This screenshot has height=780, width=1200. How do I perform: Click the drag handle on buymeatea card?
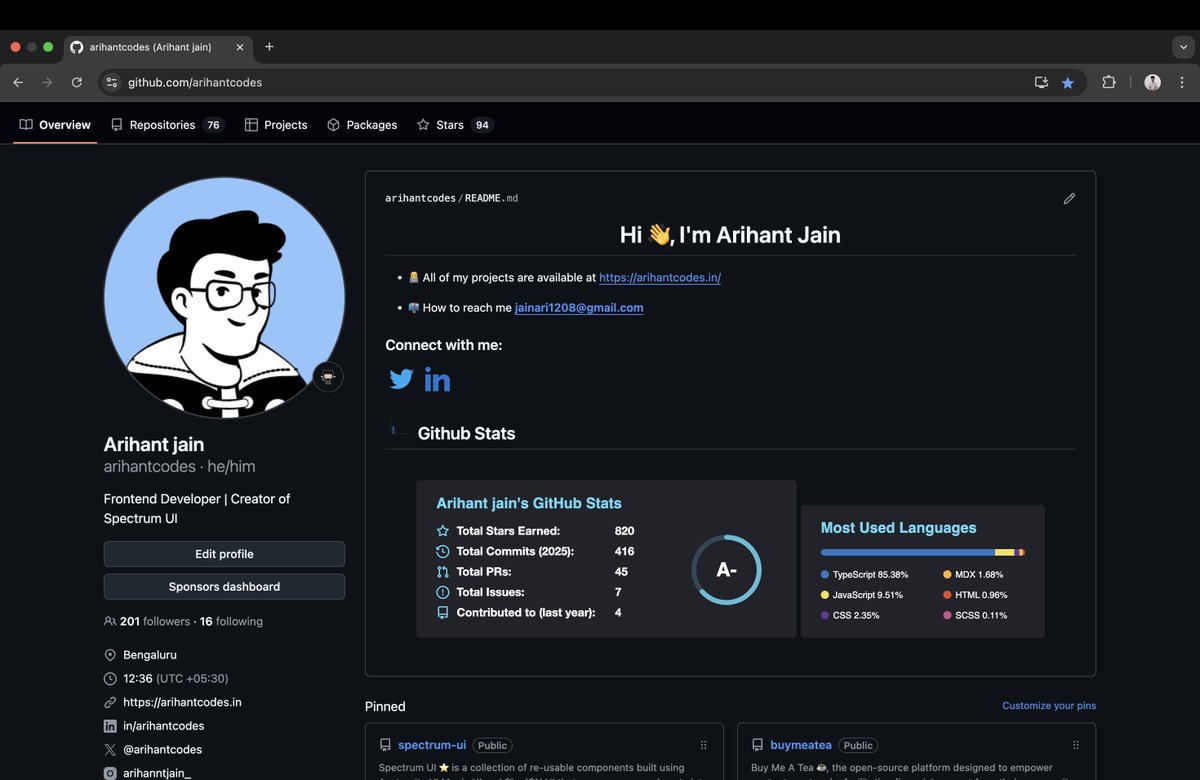point(1076,745)
